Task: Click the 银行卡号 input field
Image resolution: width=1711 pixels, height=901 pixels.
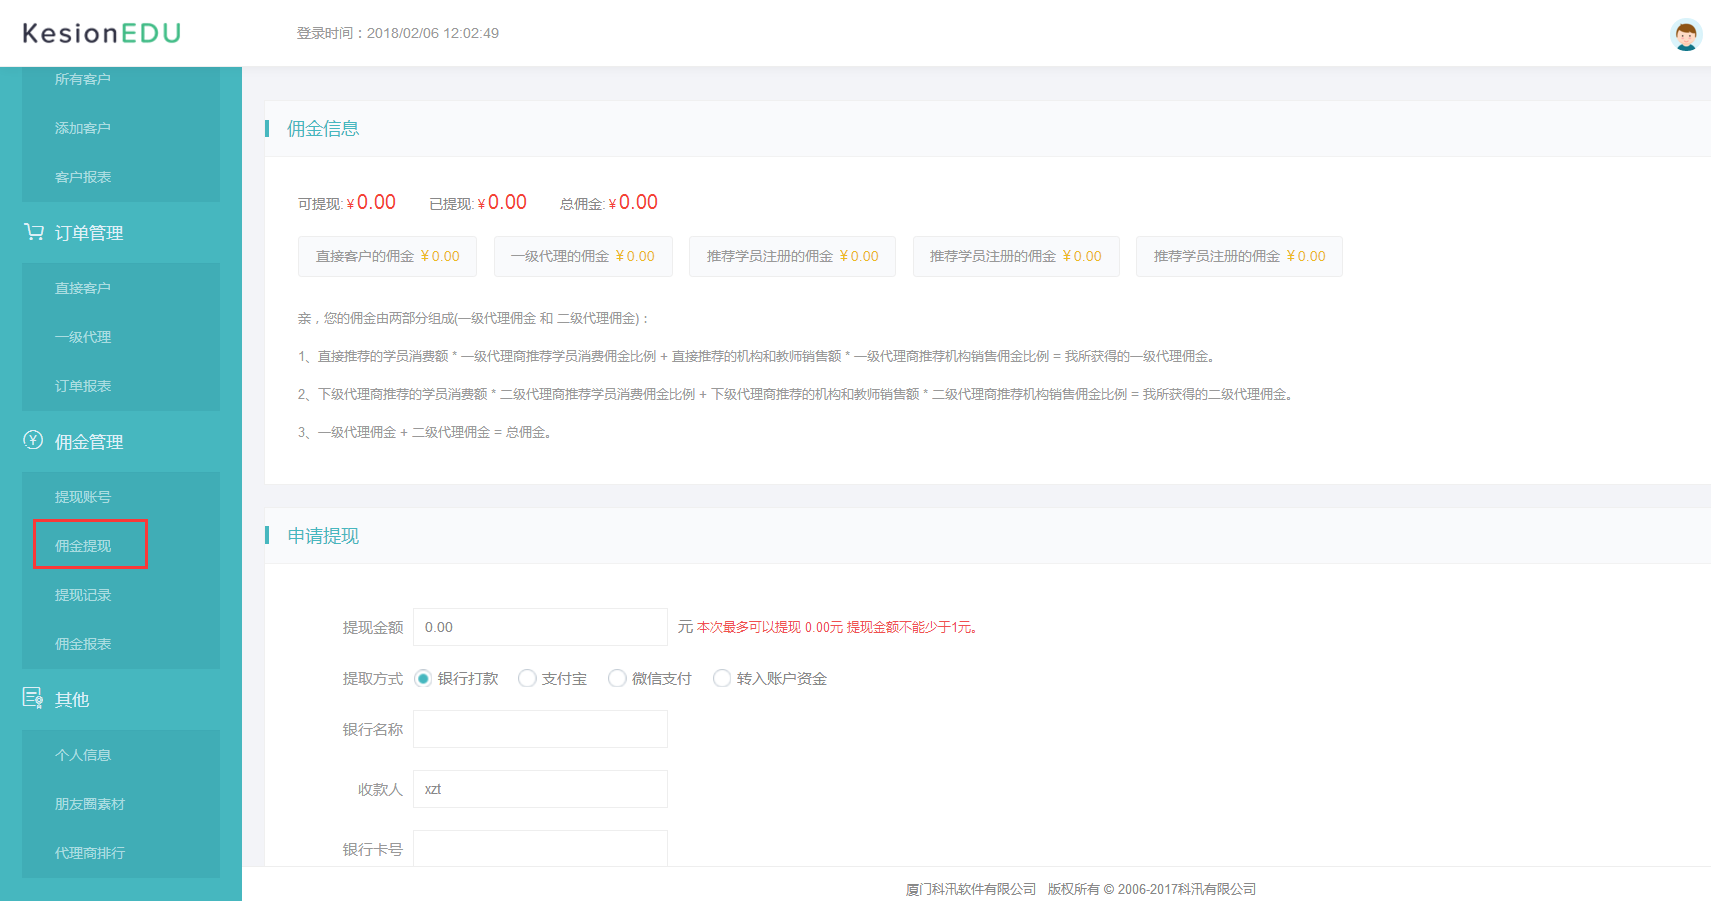Action: coord(540,848)
